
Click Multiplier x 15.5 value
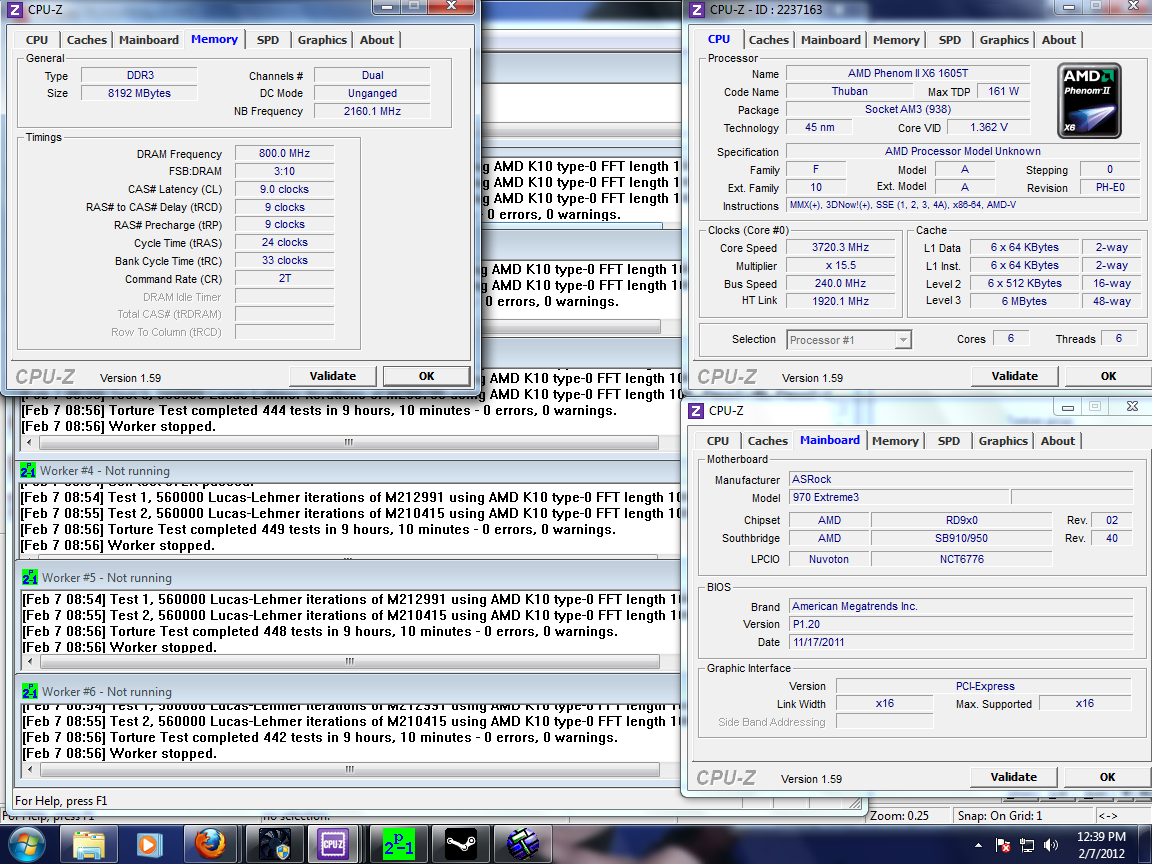click(840, 265)
